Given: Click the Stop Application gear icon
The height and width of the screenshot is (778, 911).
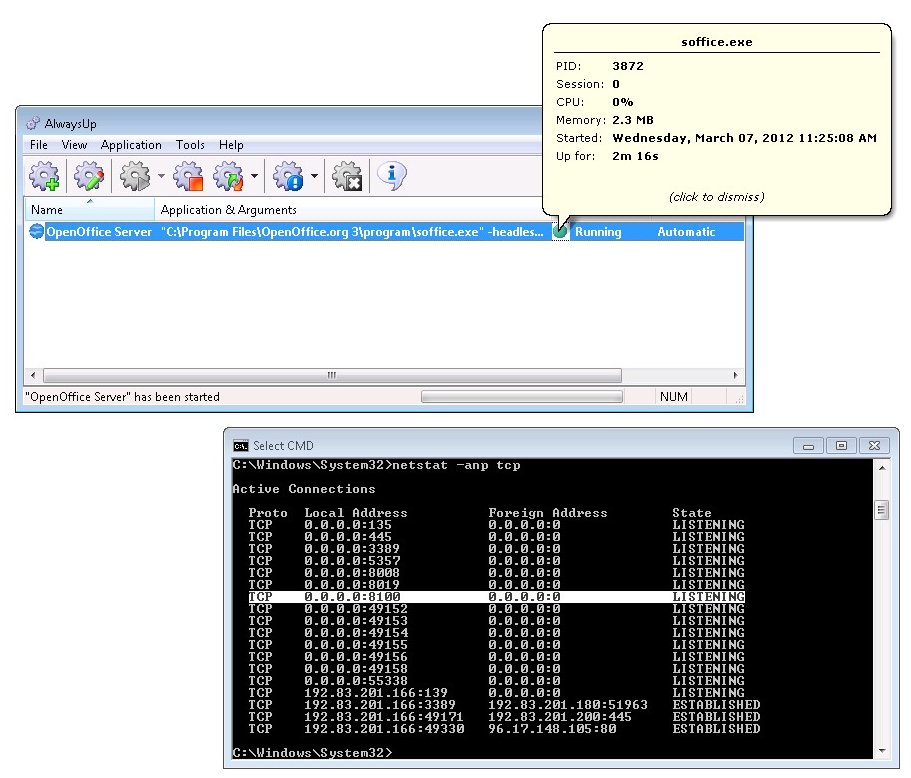Looking at the screenshot, I should pyautogui.click(x=188, y=176).
